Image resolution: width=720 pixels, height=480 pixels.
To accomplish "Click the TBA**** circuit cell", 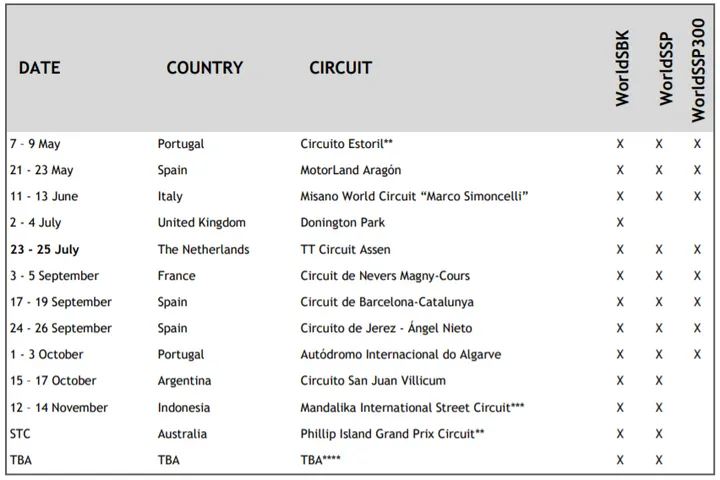I will (321, 460).
